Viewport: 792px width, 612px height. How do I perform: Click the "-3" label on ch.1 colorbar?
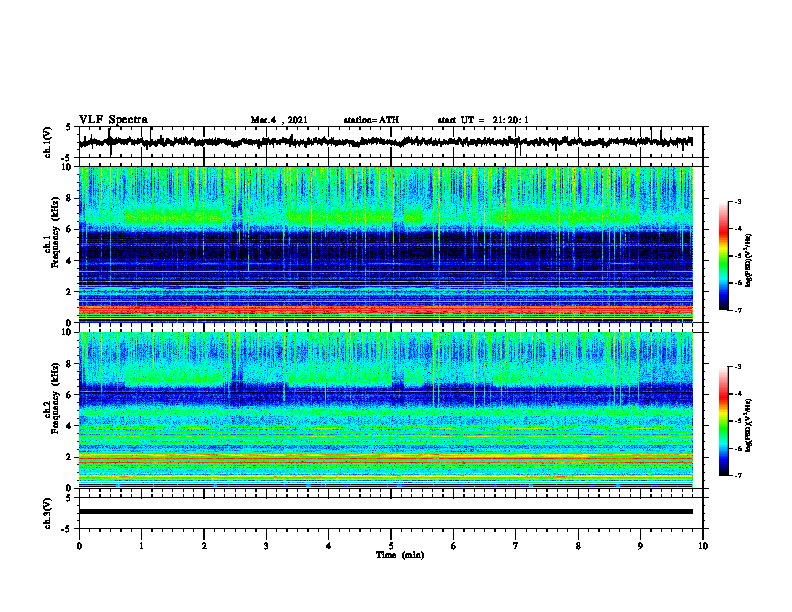(737, 201)
